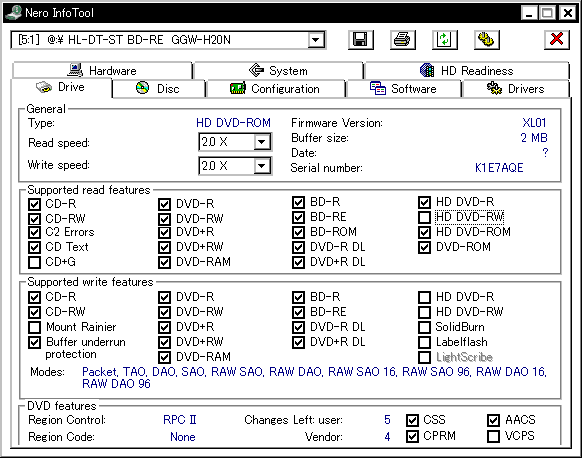Open the Read speed dropdown
The width and height of the screenshot is (582, 458).
pos(262,142)
